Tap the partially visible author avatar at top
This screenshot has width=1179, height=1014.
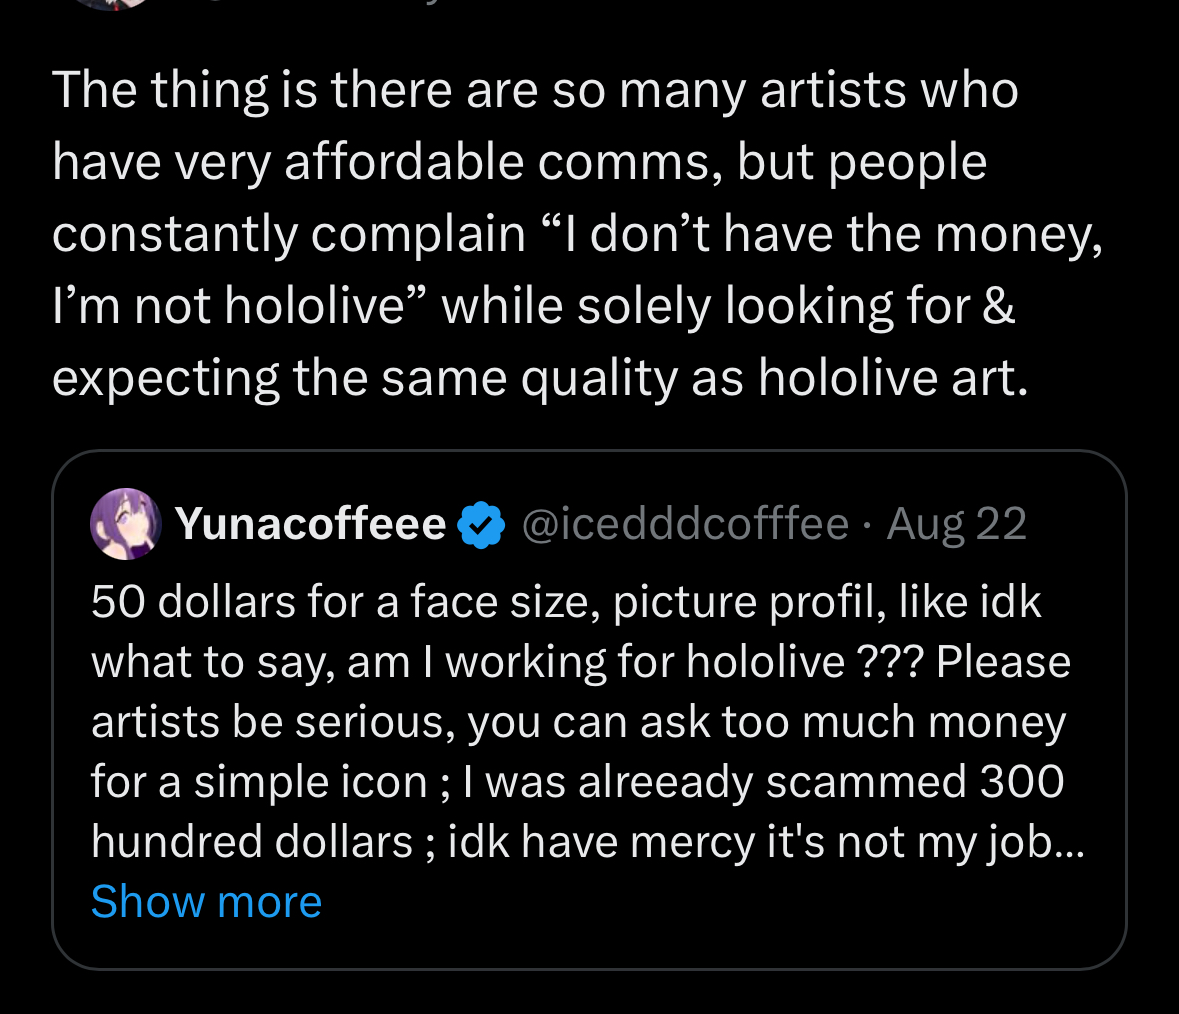pyautogui.click(x=112, y=3)
